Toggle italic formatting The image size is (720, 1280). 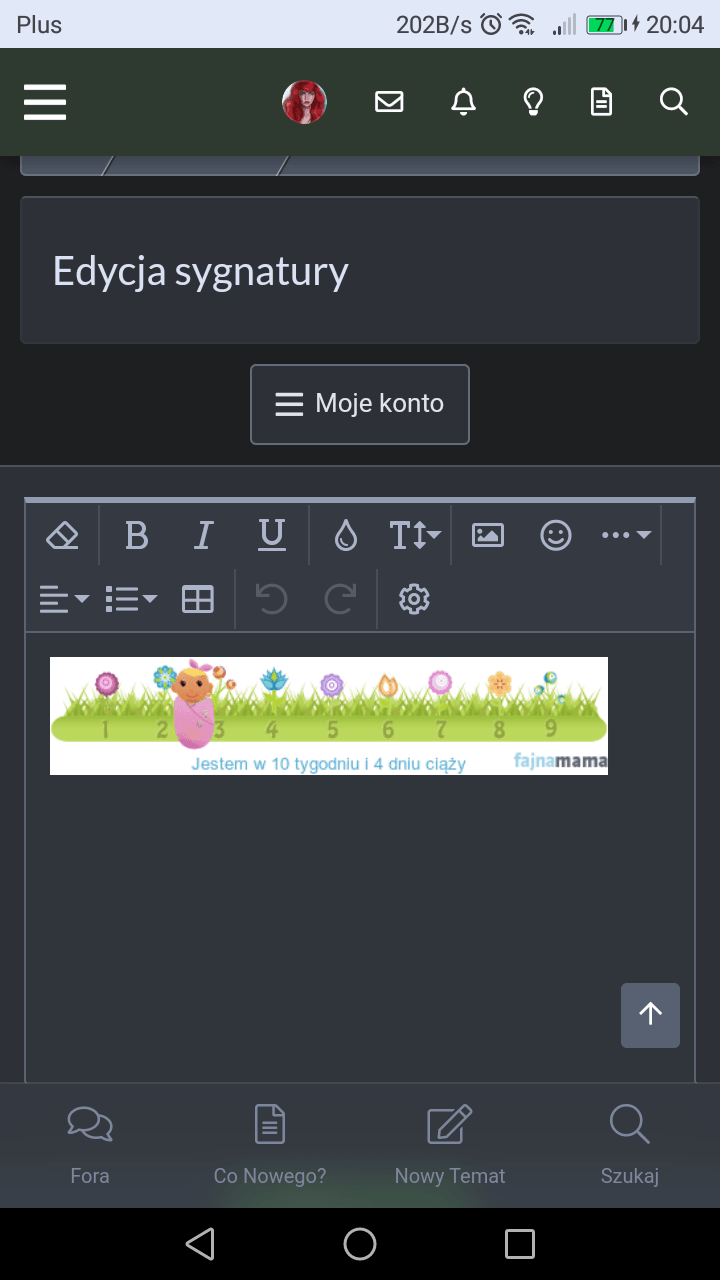tap(204, 536)
